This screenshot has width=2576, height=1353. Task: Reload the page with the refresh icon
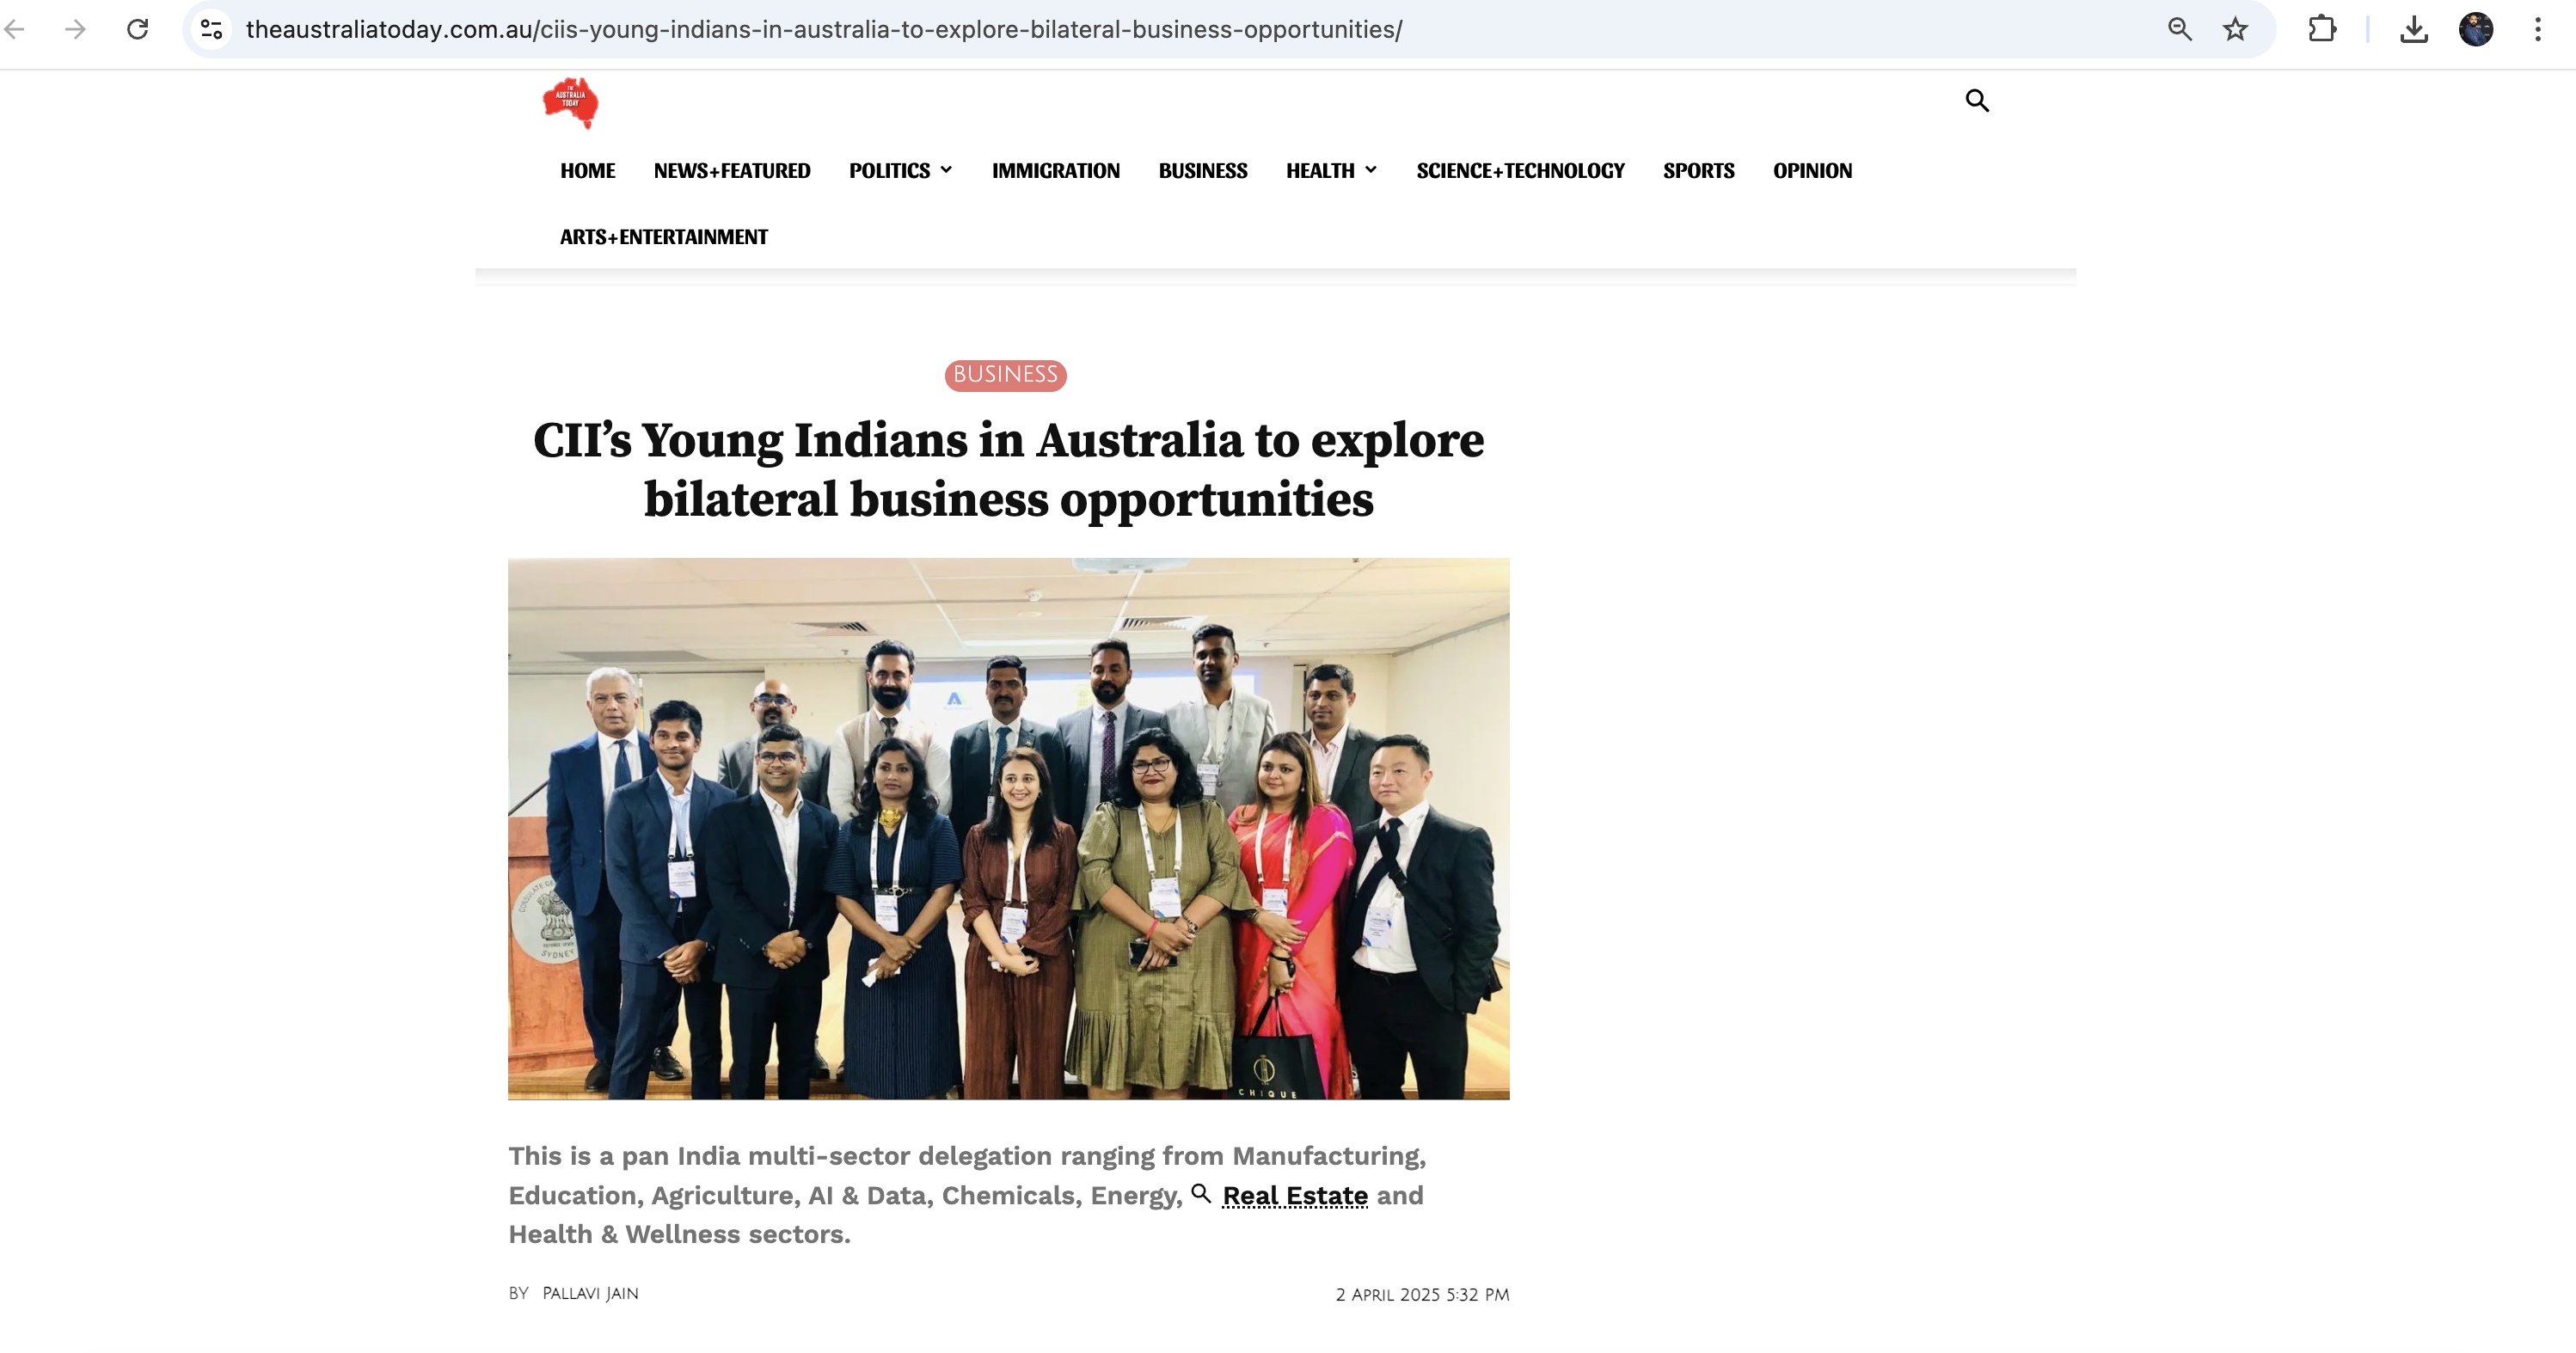[x=138, y=29]
